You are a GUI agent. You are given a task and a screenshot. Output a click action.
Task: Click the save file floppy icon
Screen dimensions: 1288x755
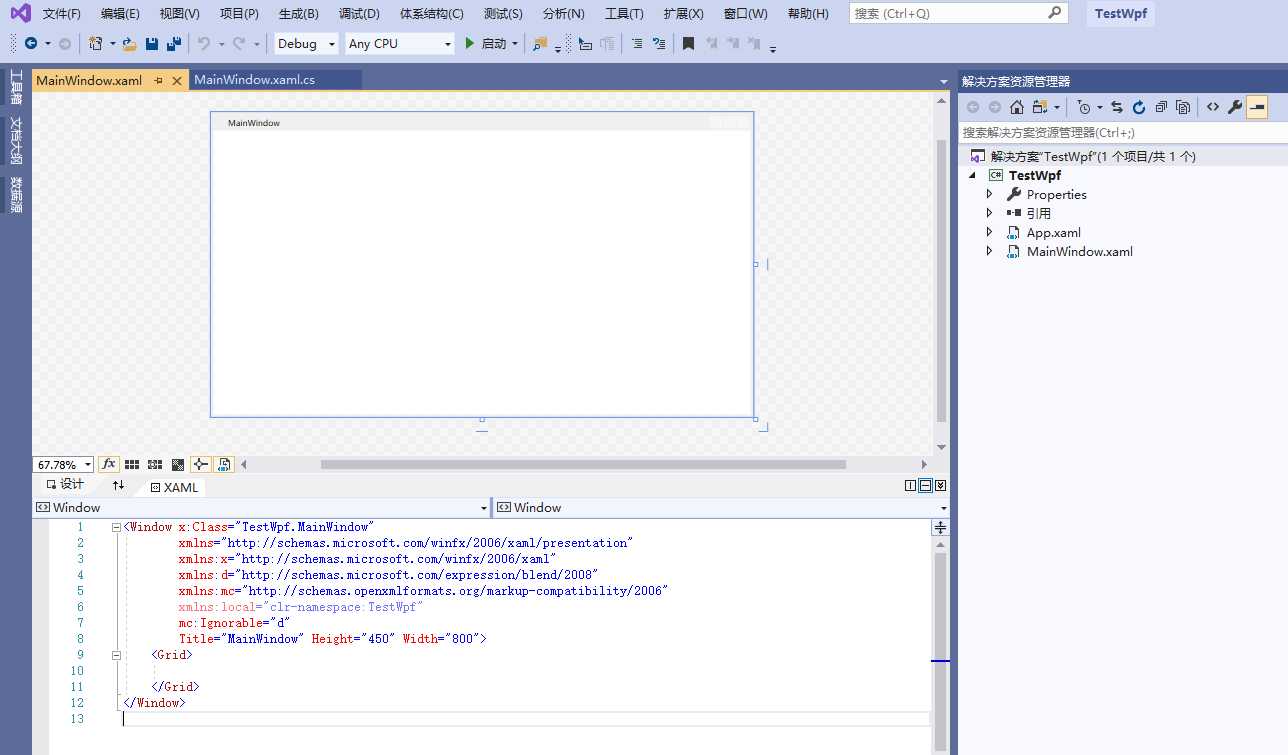point(152,44)
